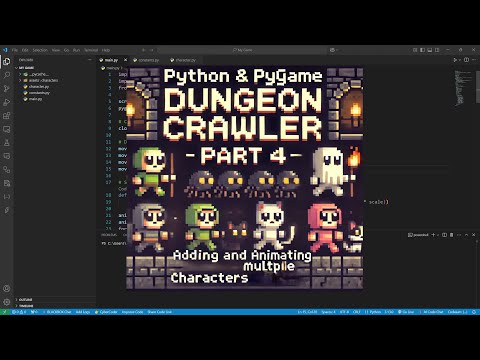This screenshot has height=360, width=480.
Task: Go forward with the navigation arrow
Action: point(152,50)
